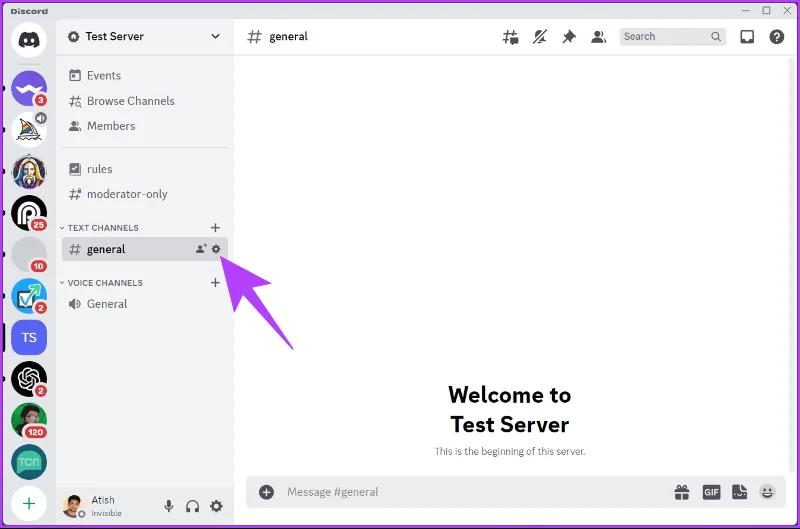The width and height of the screenshot is (800, 529).
Task: Open Atish user avatar status
Action: [x=73, y=506]
